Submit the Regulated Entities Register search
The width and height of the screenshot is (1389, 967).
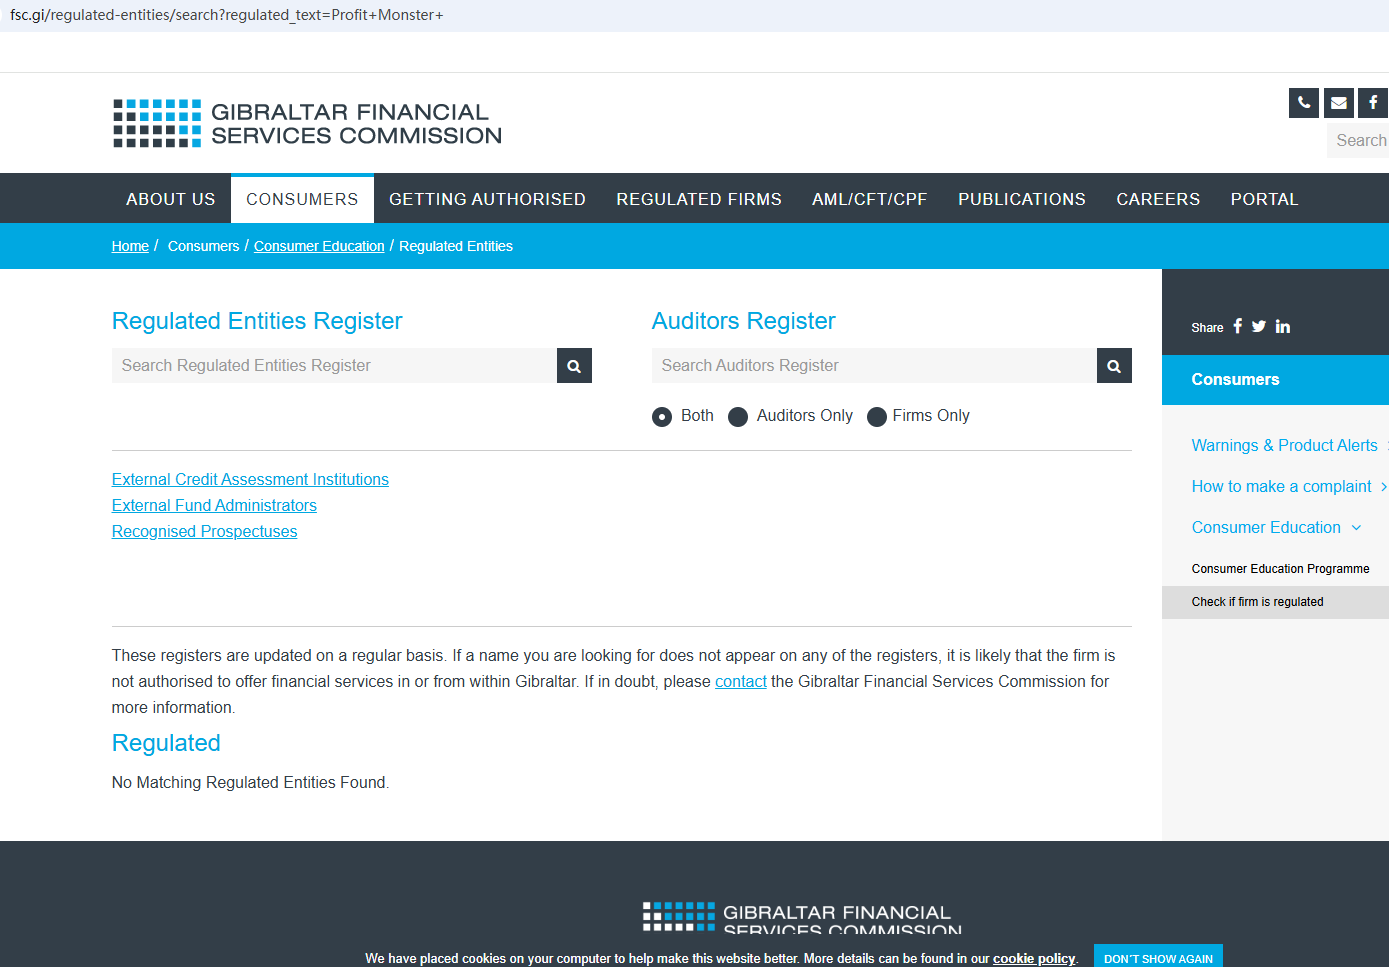point(574,366)
